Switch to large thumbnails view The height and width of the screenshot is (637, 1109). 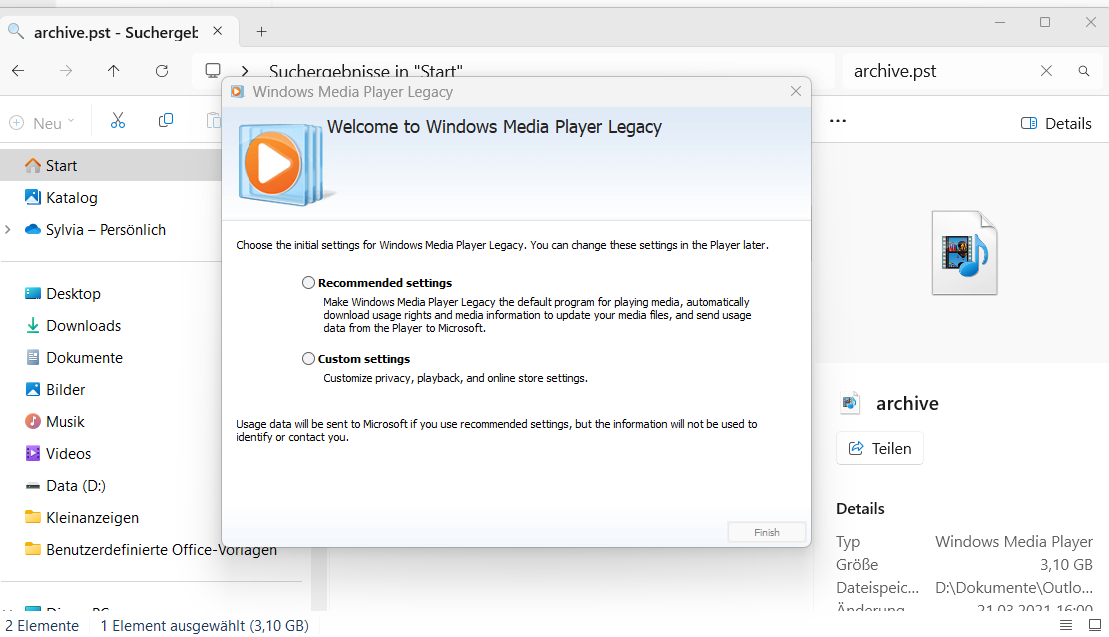[x=1095, y=625]
